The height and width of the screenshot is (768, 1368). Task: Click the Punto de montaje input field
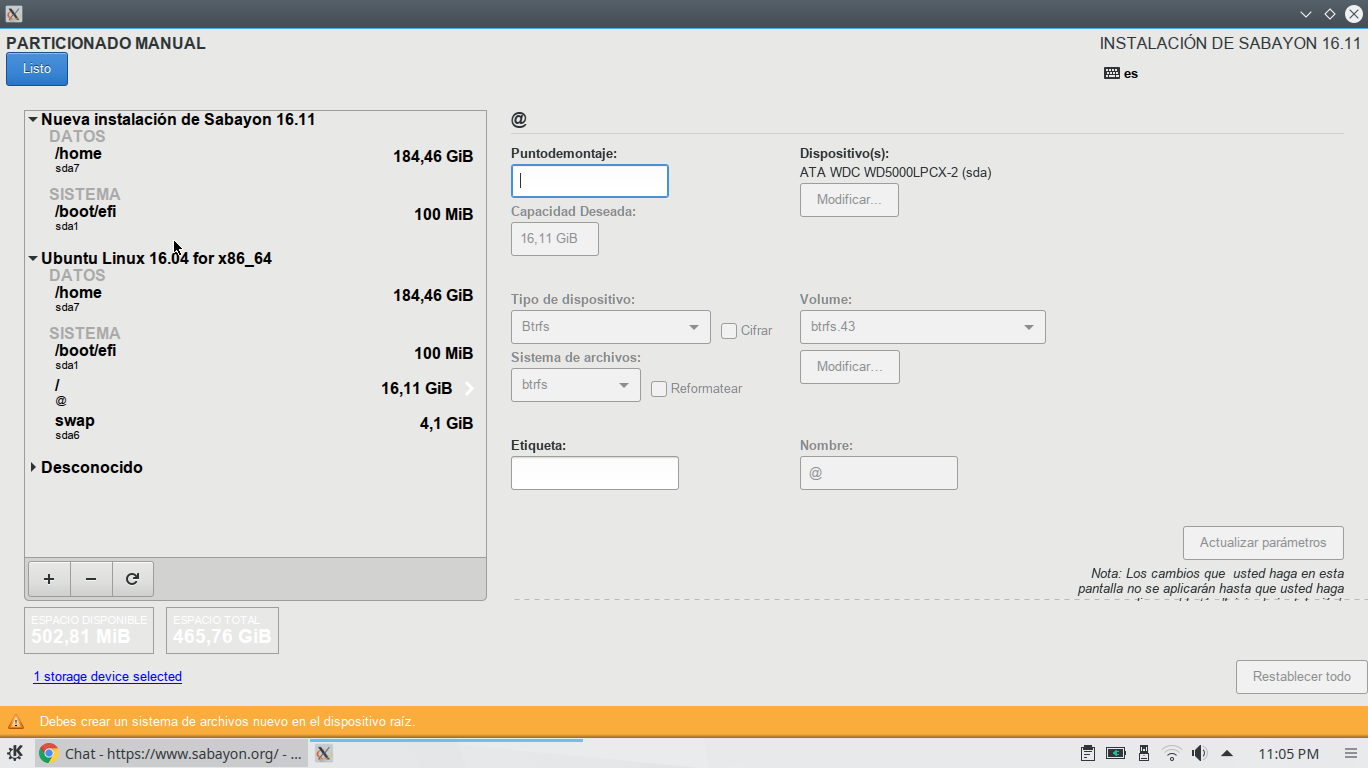[590, 181]
